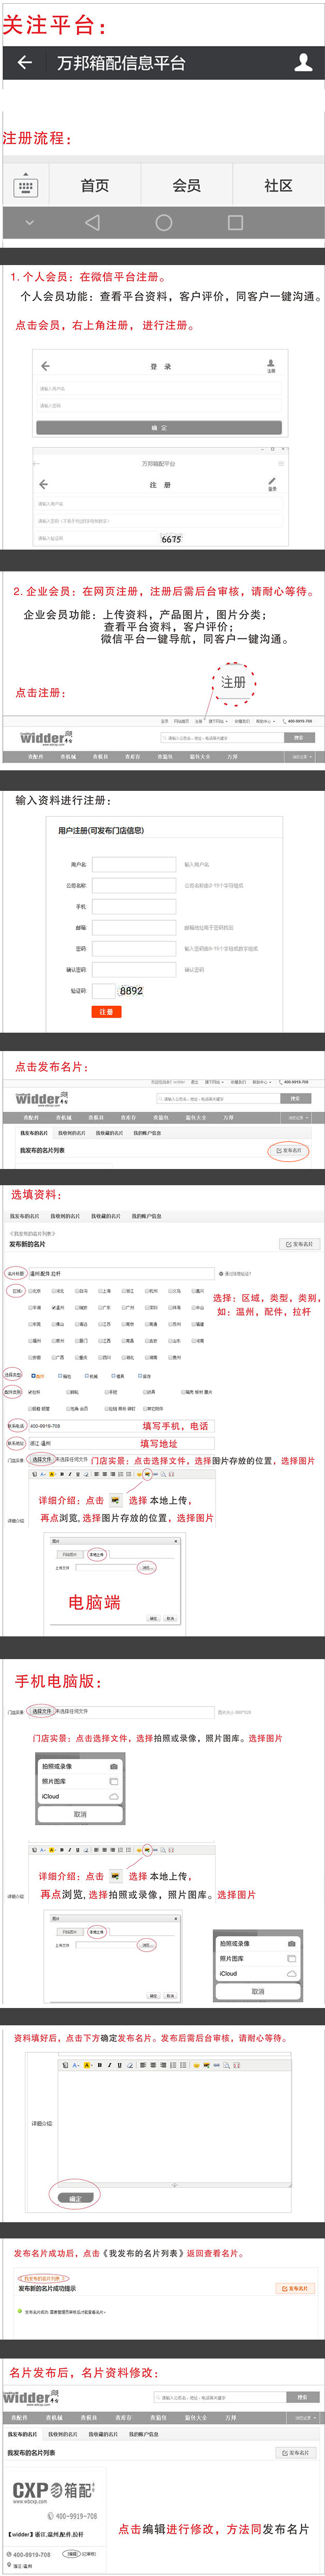Image resolution: width=325 pixels, height=2576 pixels.
Task: Click the circled 确定 submit button
Action: tap(75, 2199)
